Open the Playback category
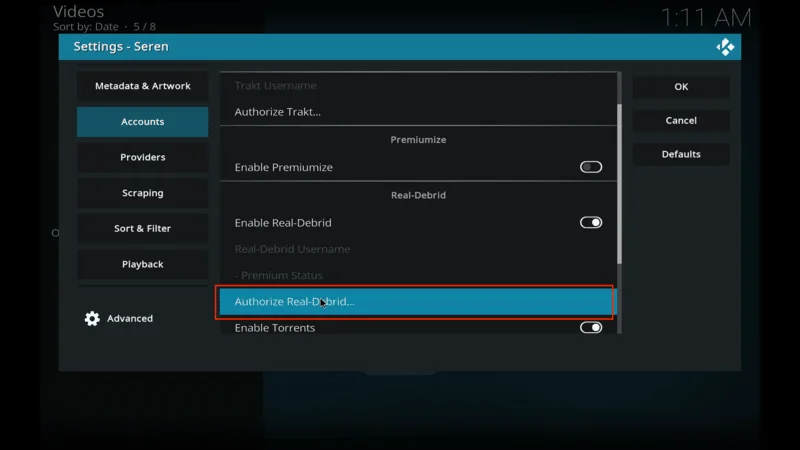800x450 pixels. coord(142,264)
